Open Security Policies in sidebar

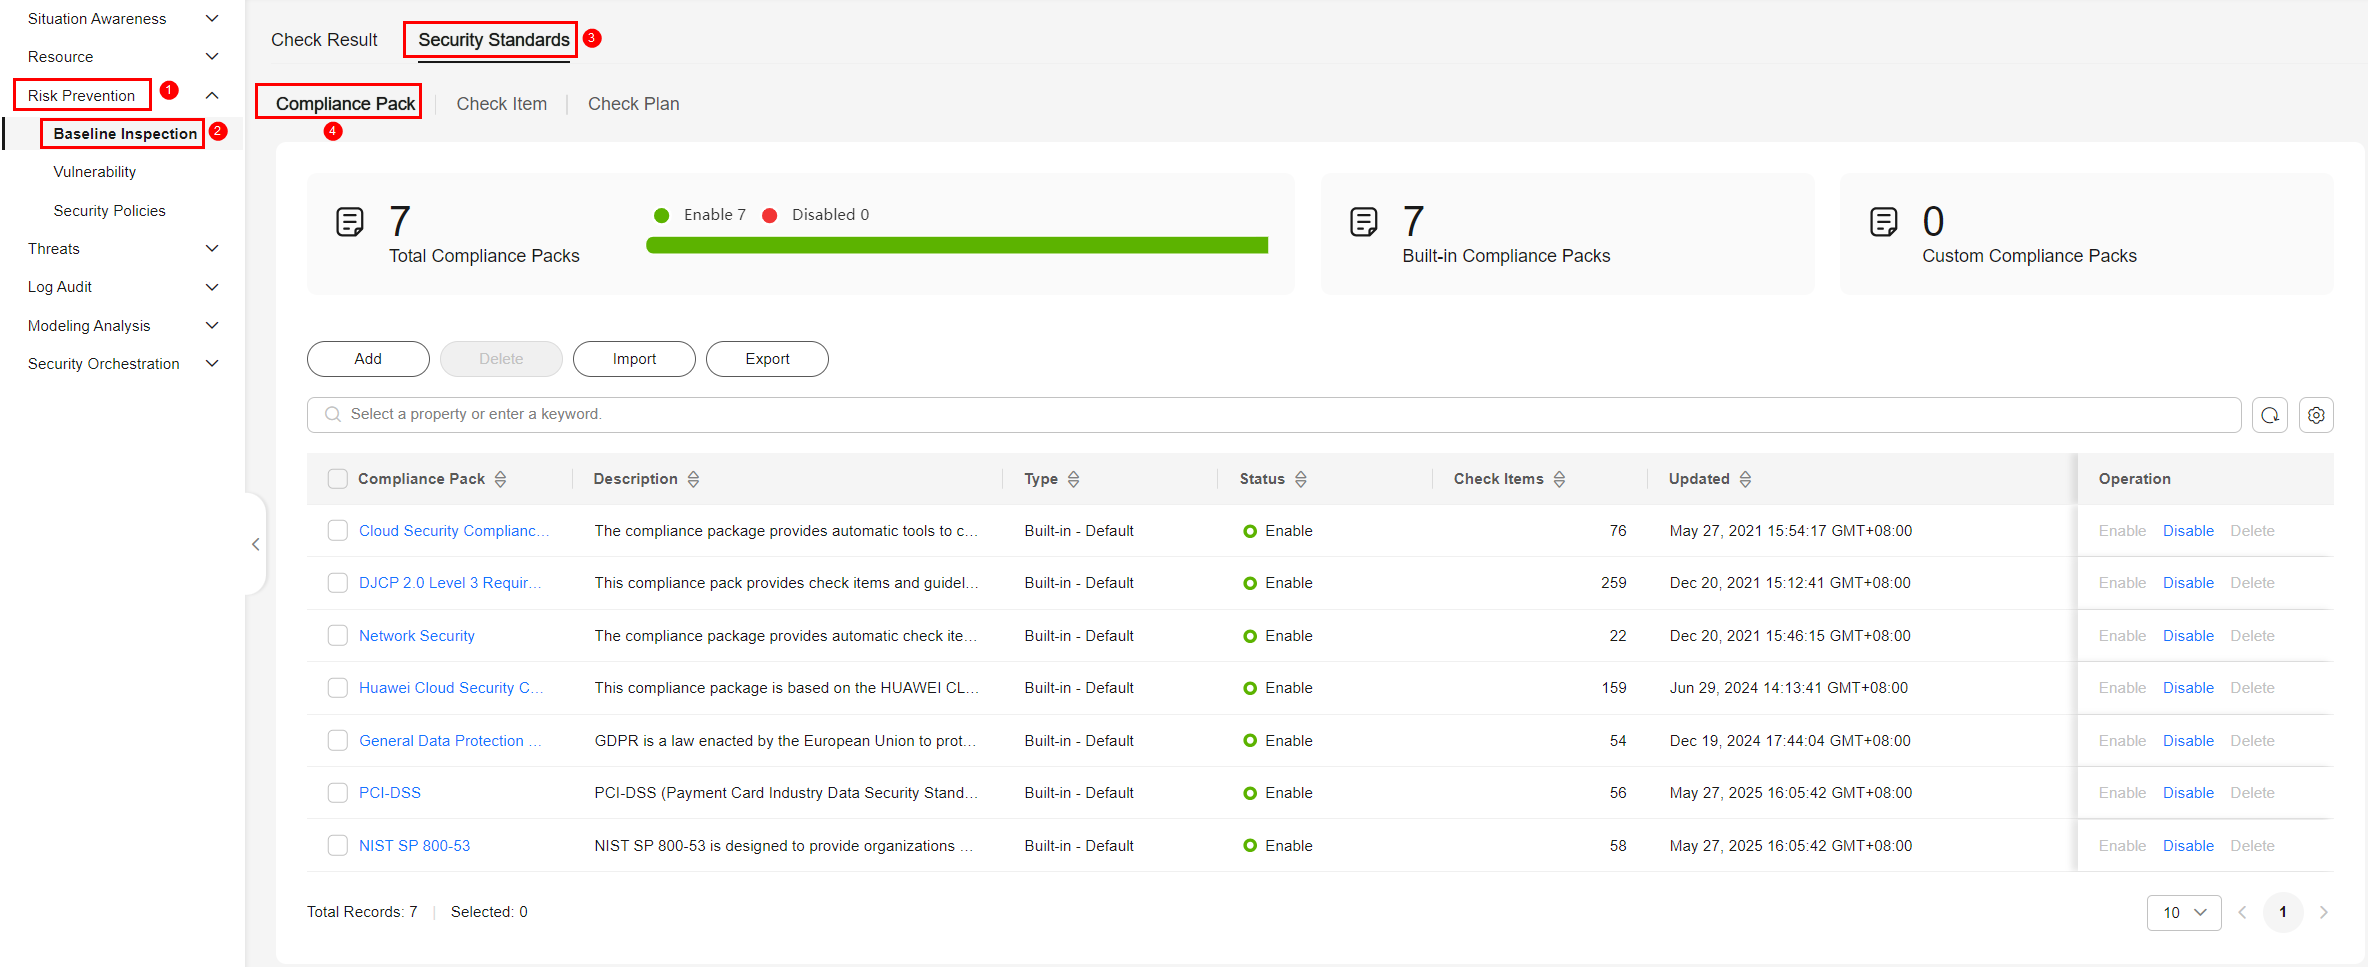pos(110,211)
